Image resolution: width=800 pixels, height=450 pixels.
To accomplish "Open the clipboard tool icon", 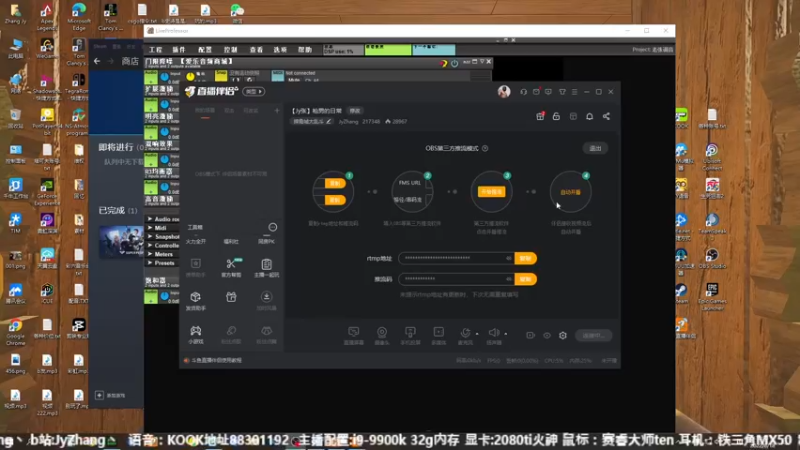I will (266, 264).
